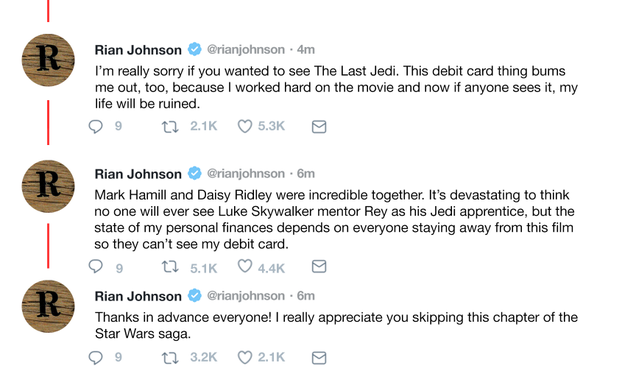The height and width of the screenshot is (388, 636).
Task: Open Rian Johnson avatar on the Mark Hamill tweet
Action: [48, 186]
